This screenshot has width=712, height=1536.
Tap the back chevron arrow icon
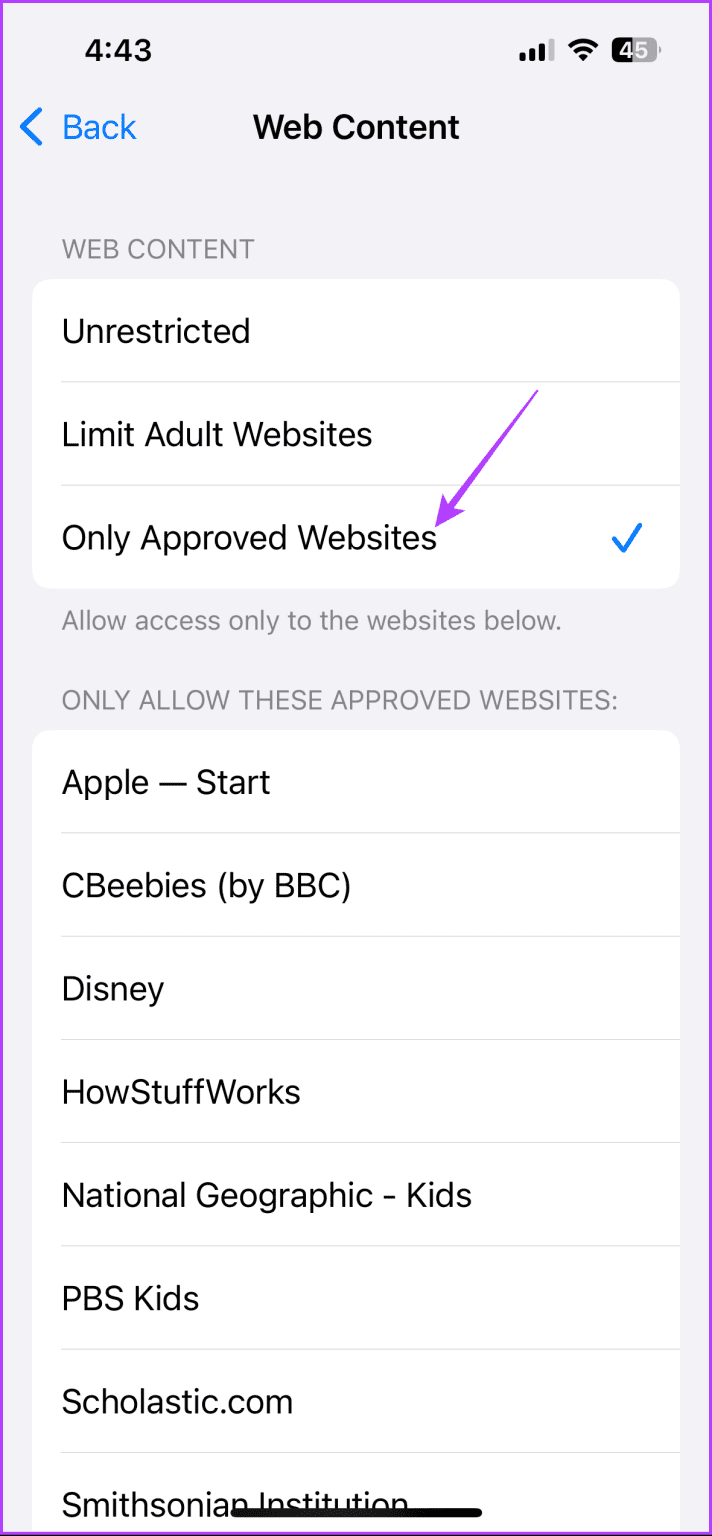coord(31,127)
